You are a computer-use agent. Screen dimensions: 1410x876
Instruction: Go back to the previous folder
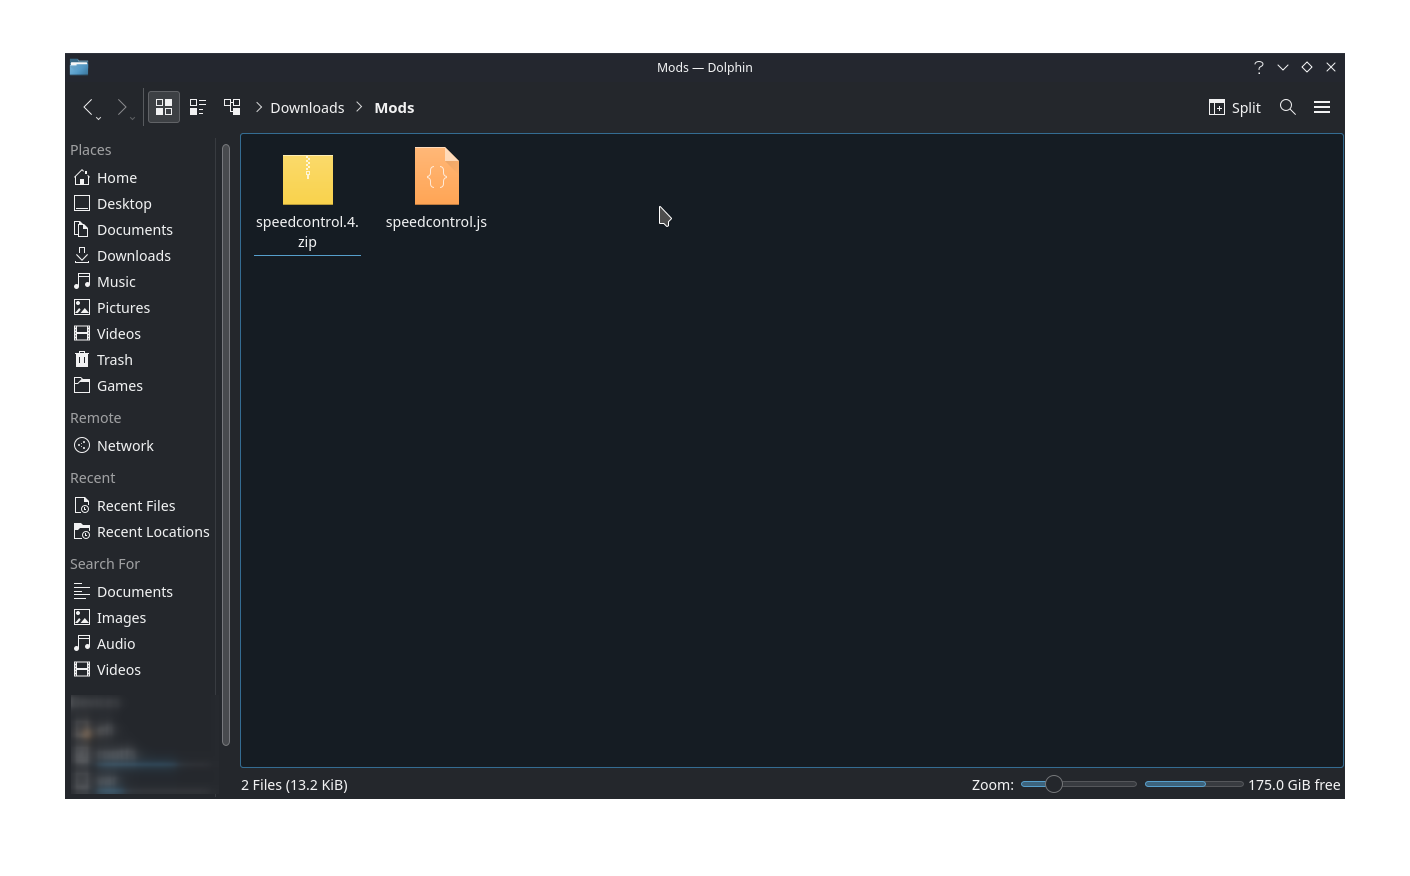(x=88, y=107)
